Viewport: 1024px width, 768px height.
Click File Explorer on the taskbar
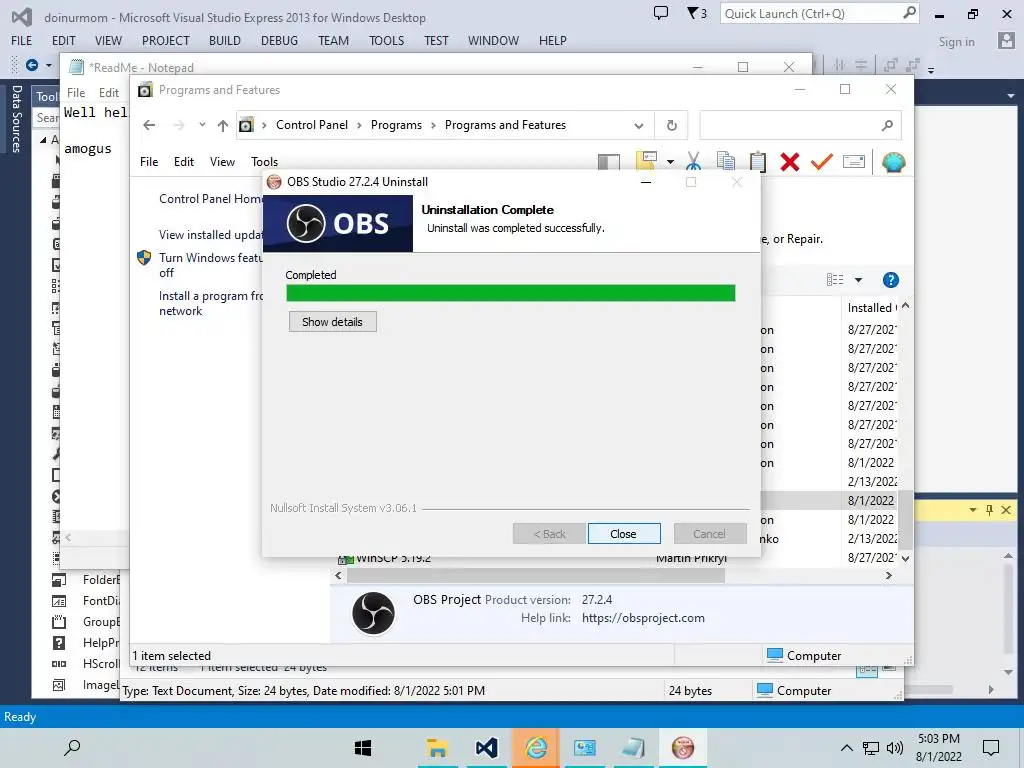[437, 748]
